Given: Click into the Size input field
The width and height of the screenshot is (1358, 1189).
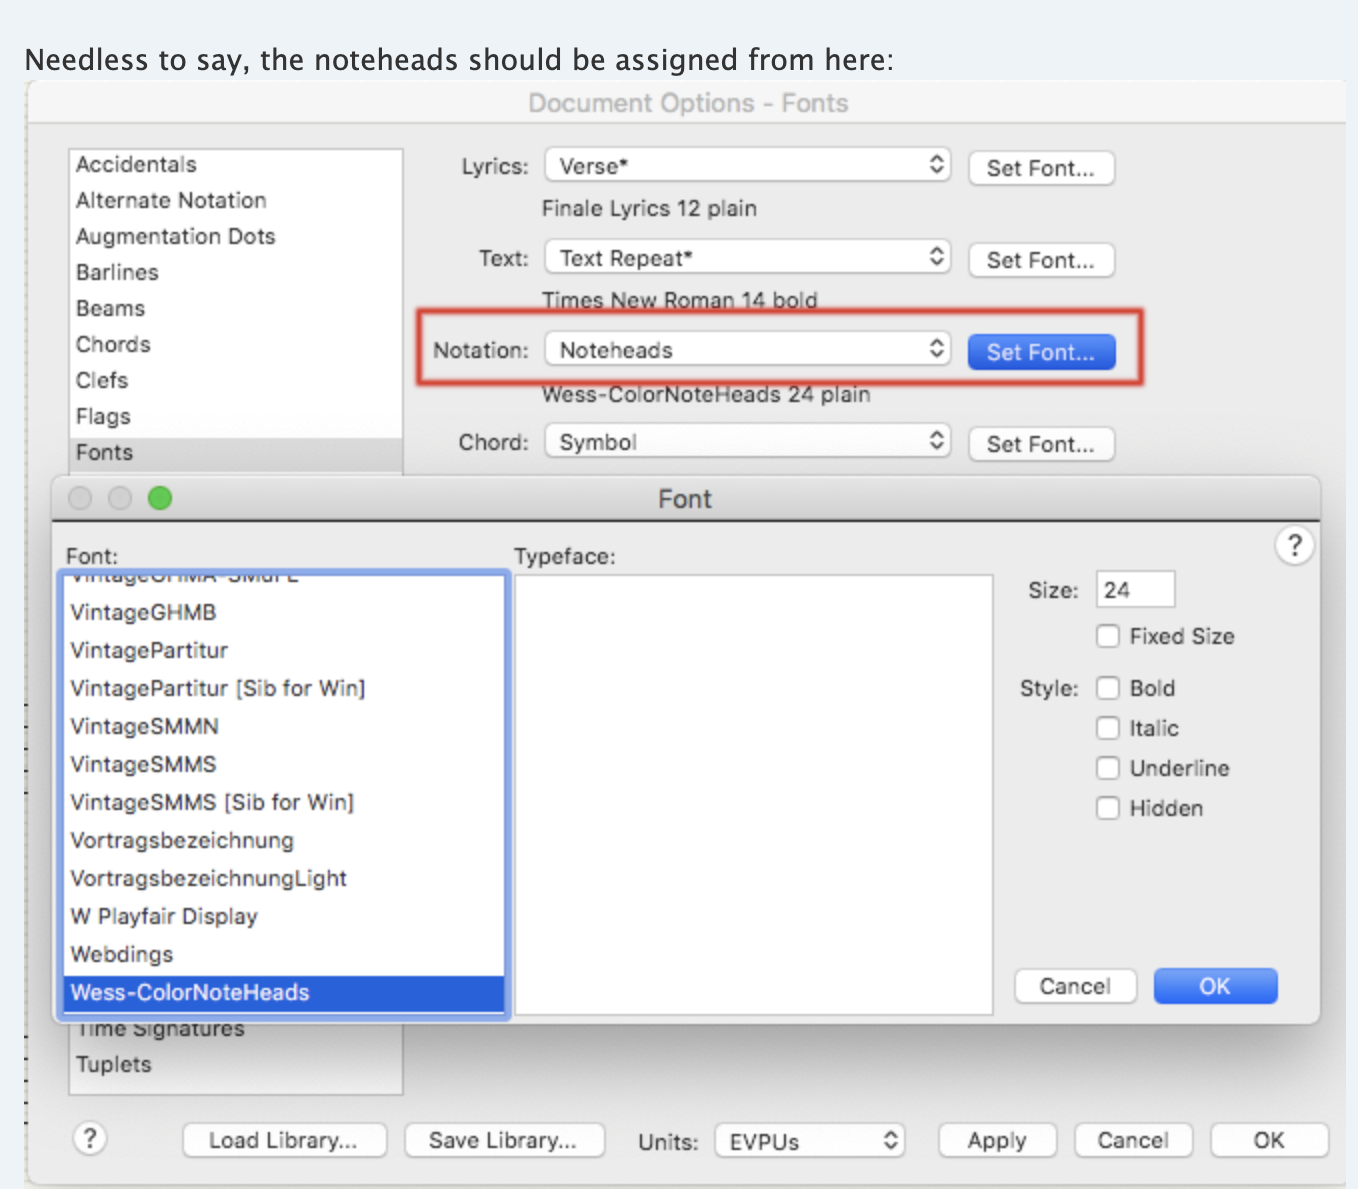Looking at the screenshot, I should [x=1134, y=590].
